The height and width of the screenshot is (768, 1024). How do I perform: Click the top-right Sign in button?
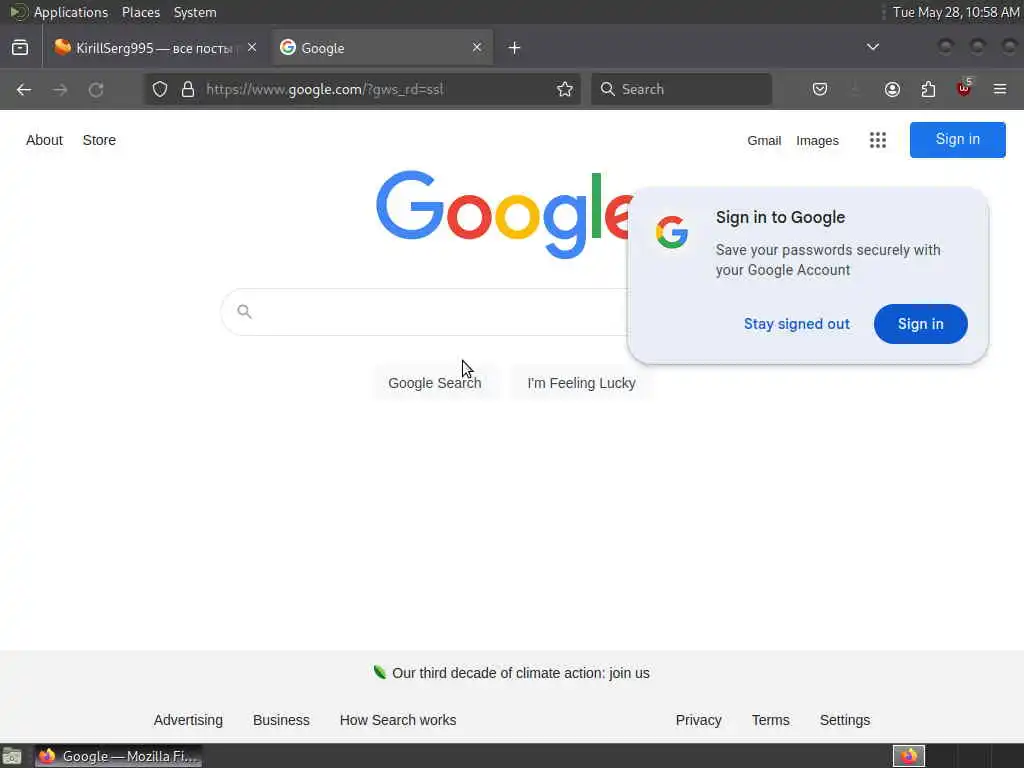[x=957, y=140]
